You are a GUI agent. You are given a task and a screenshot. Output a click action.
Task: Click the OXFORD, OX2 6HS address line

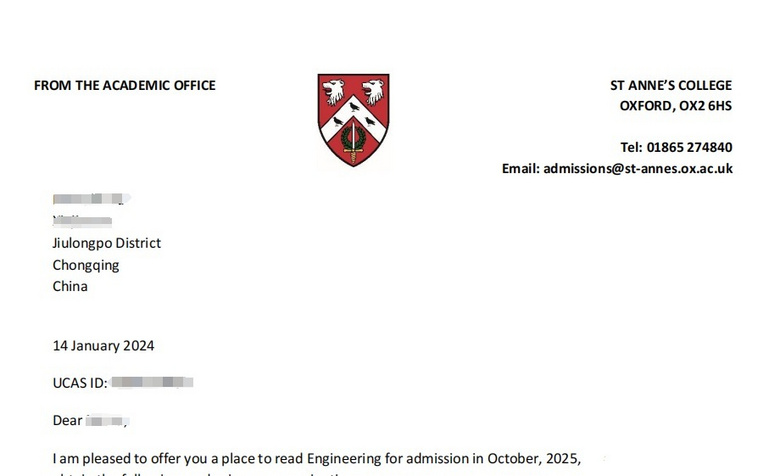(x=676, y=106)
